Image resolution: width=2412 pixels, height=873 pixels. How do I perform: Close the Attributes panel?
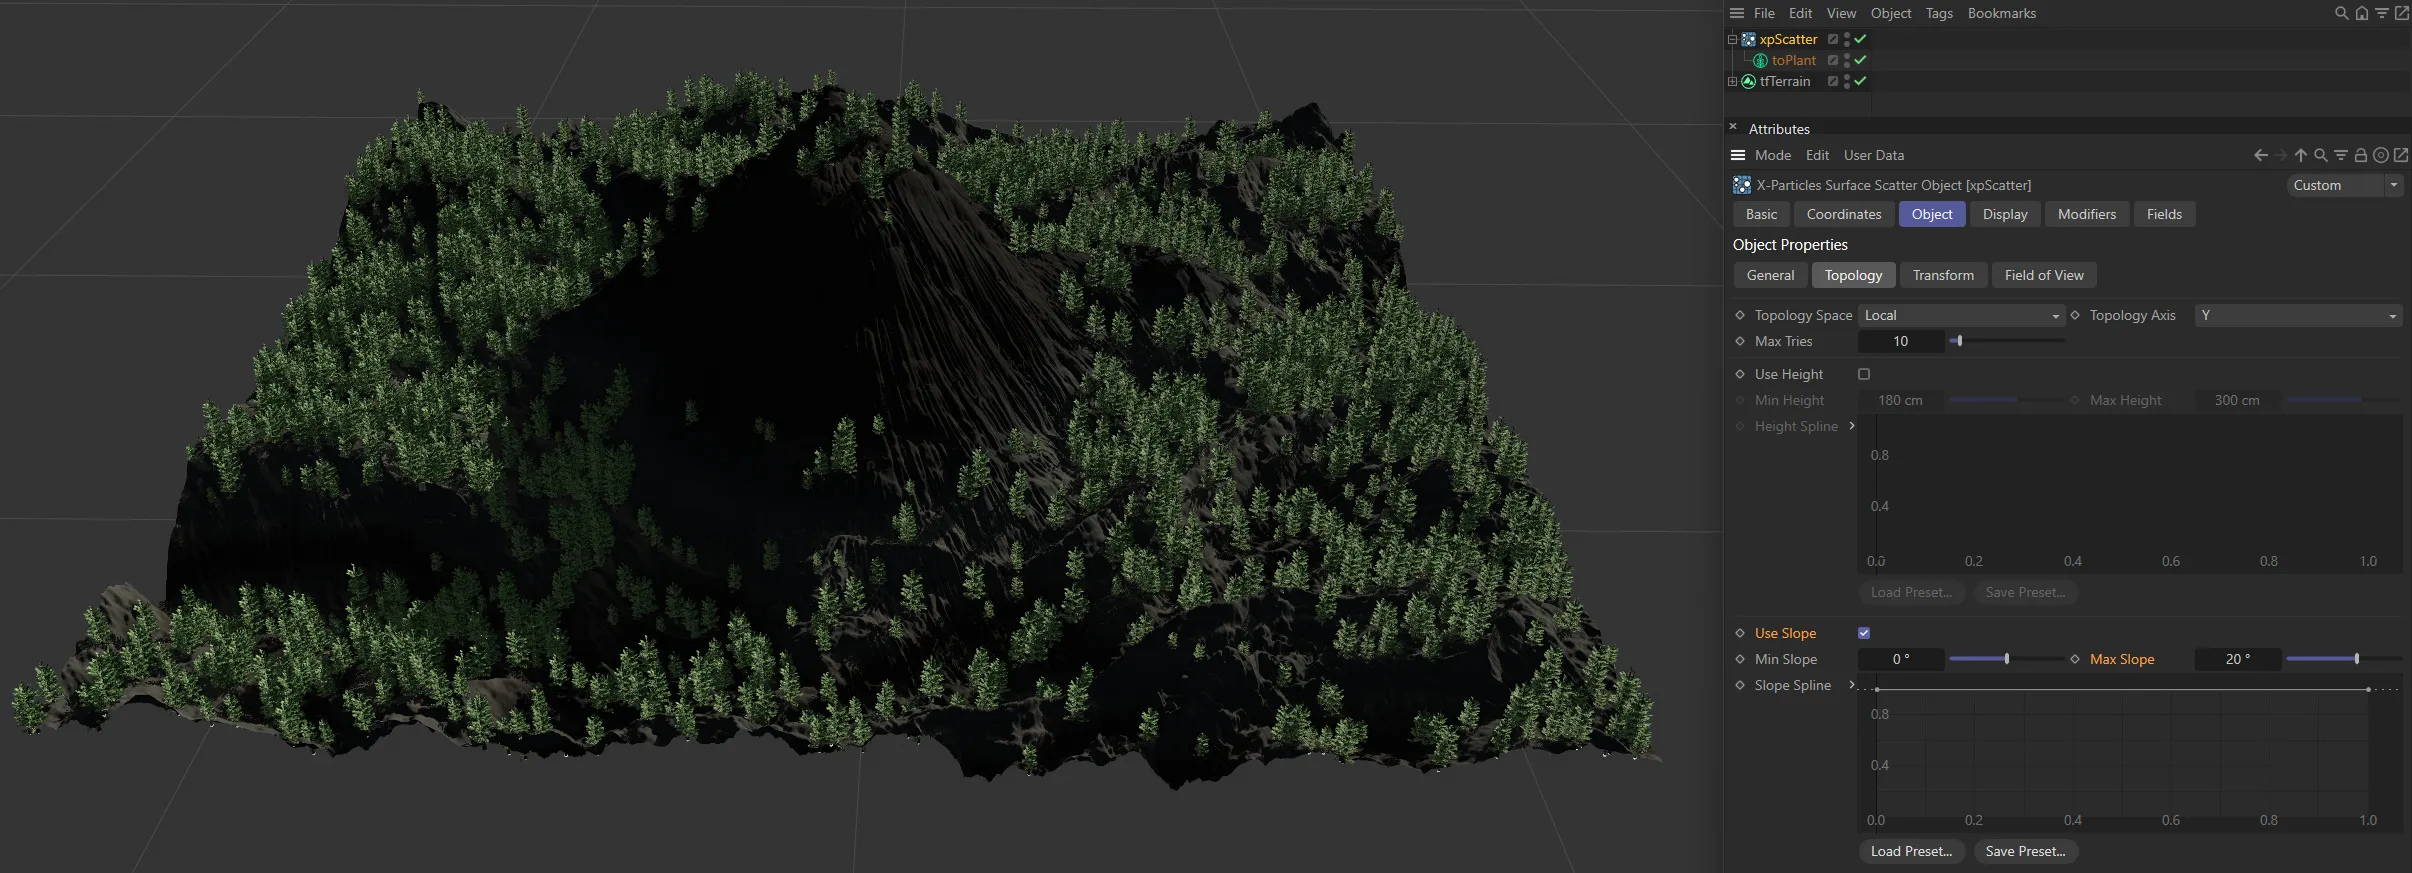point(1733,127)
